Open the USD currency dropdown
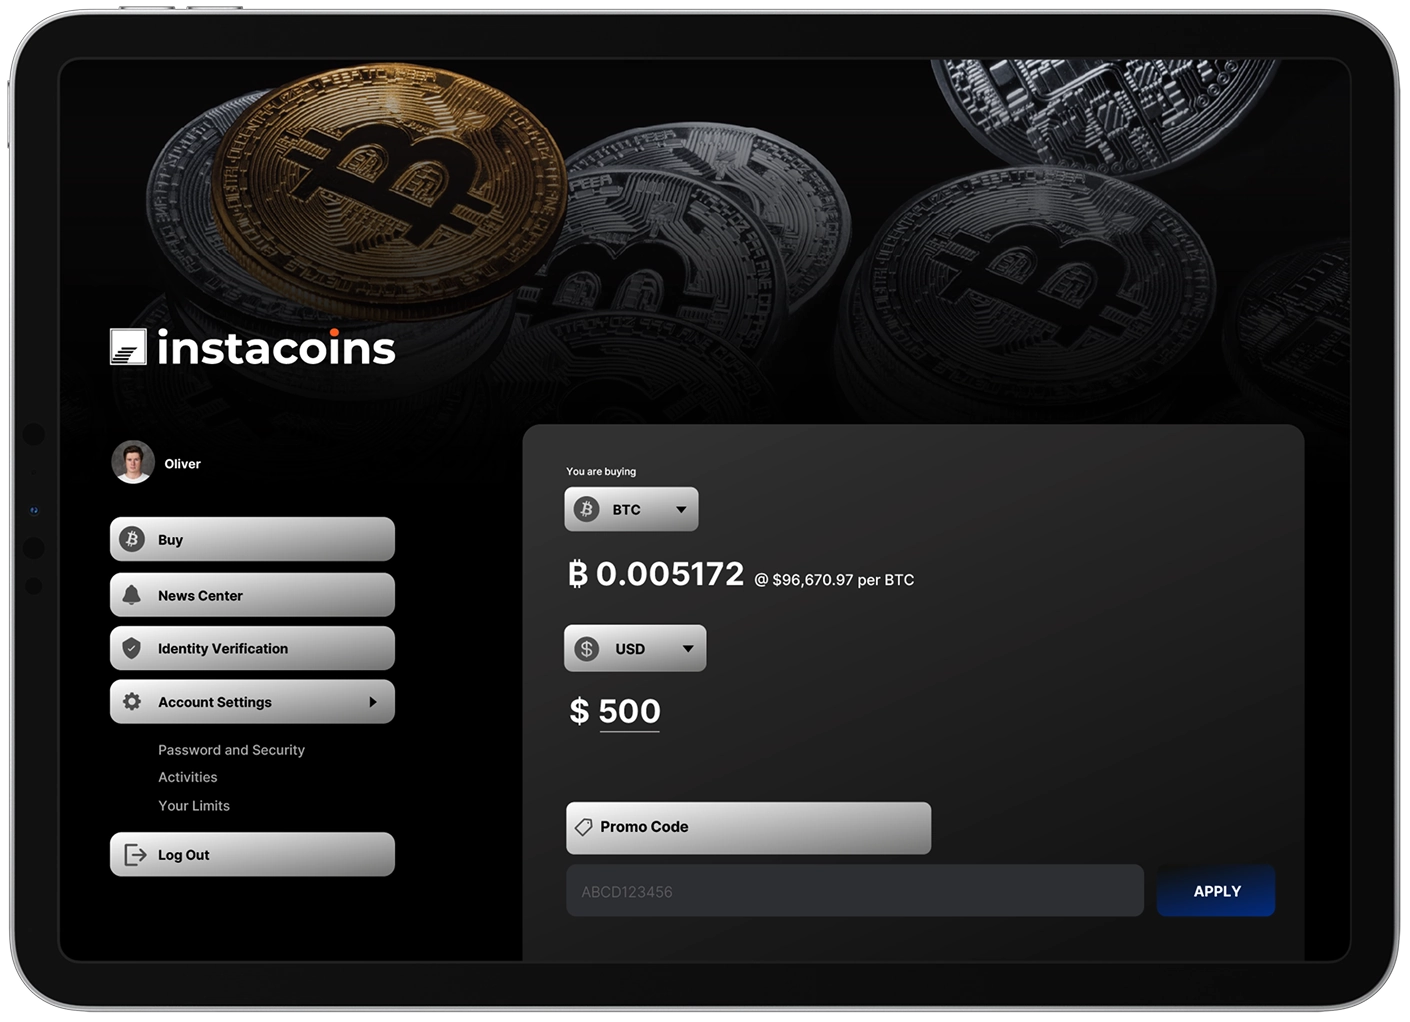The width and height of the screenshot is (1410, 1022). click(635, 648)
